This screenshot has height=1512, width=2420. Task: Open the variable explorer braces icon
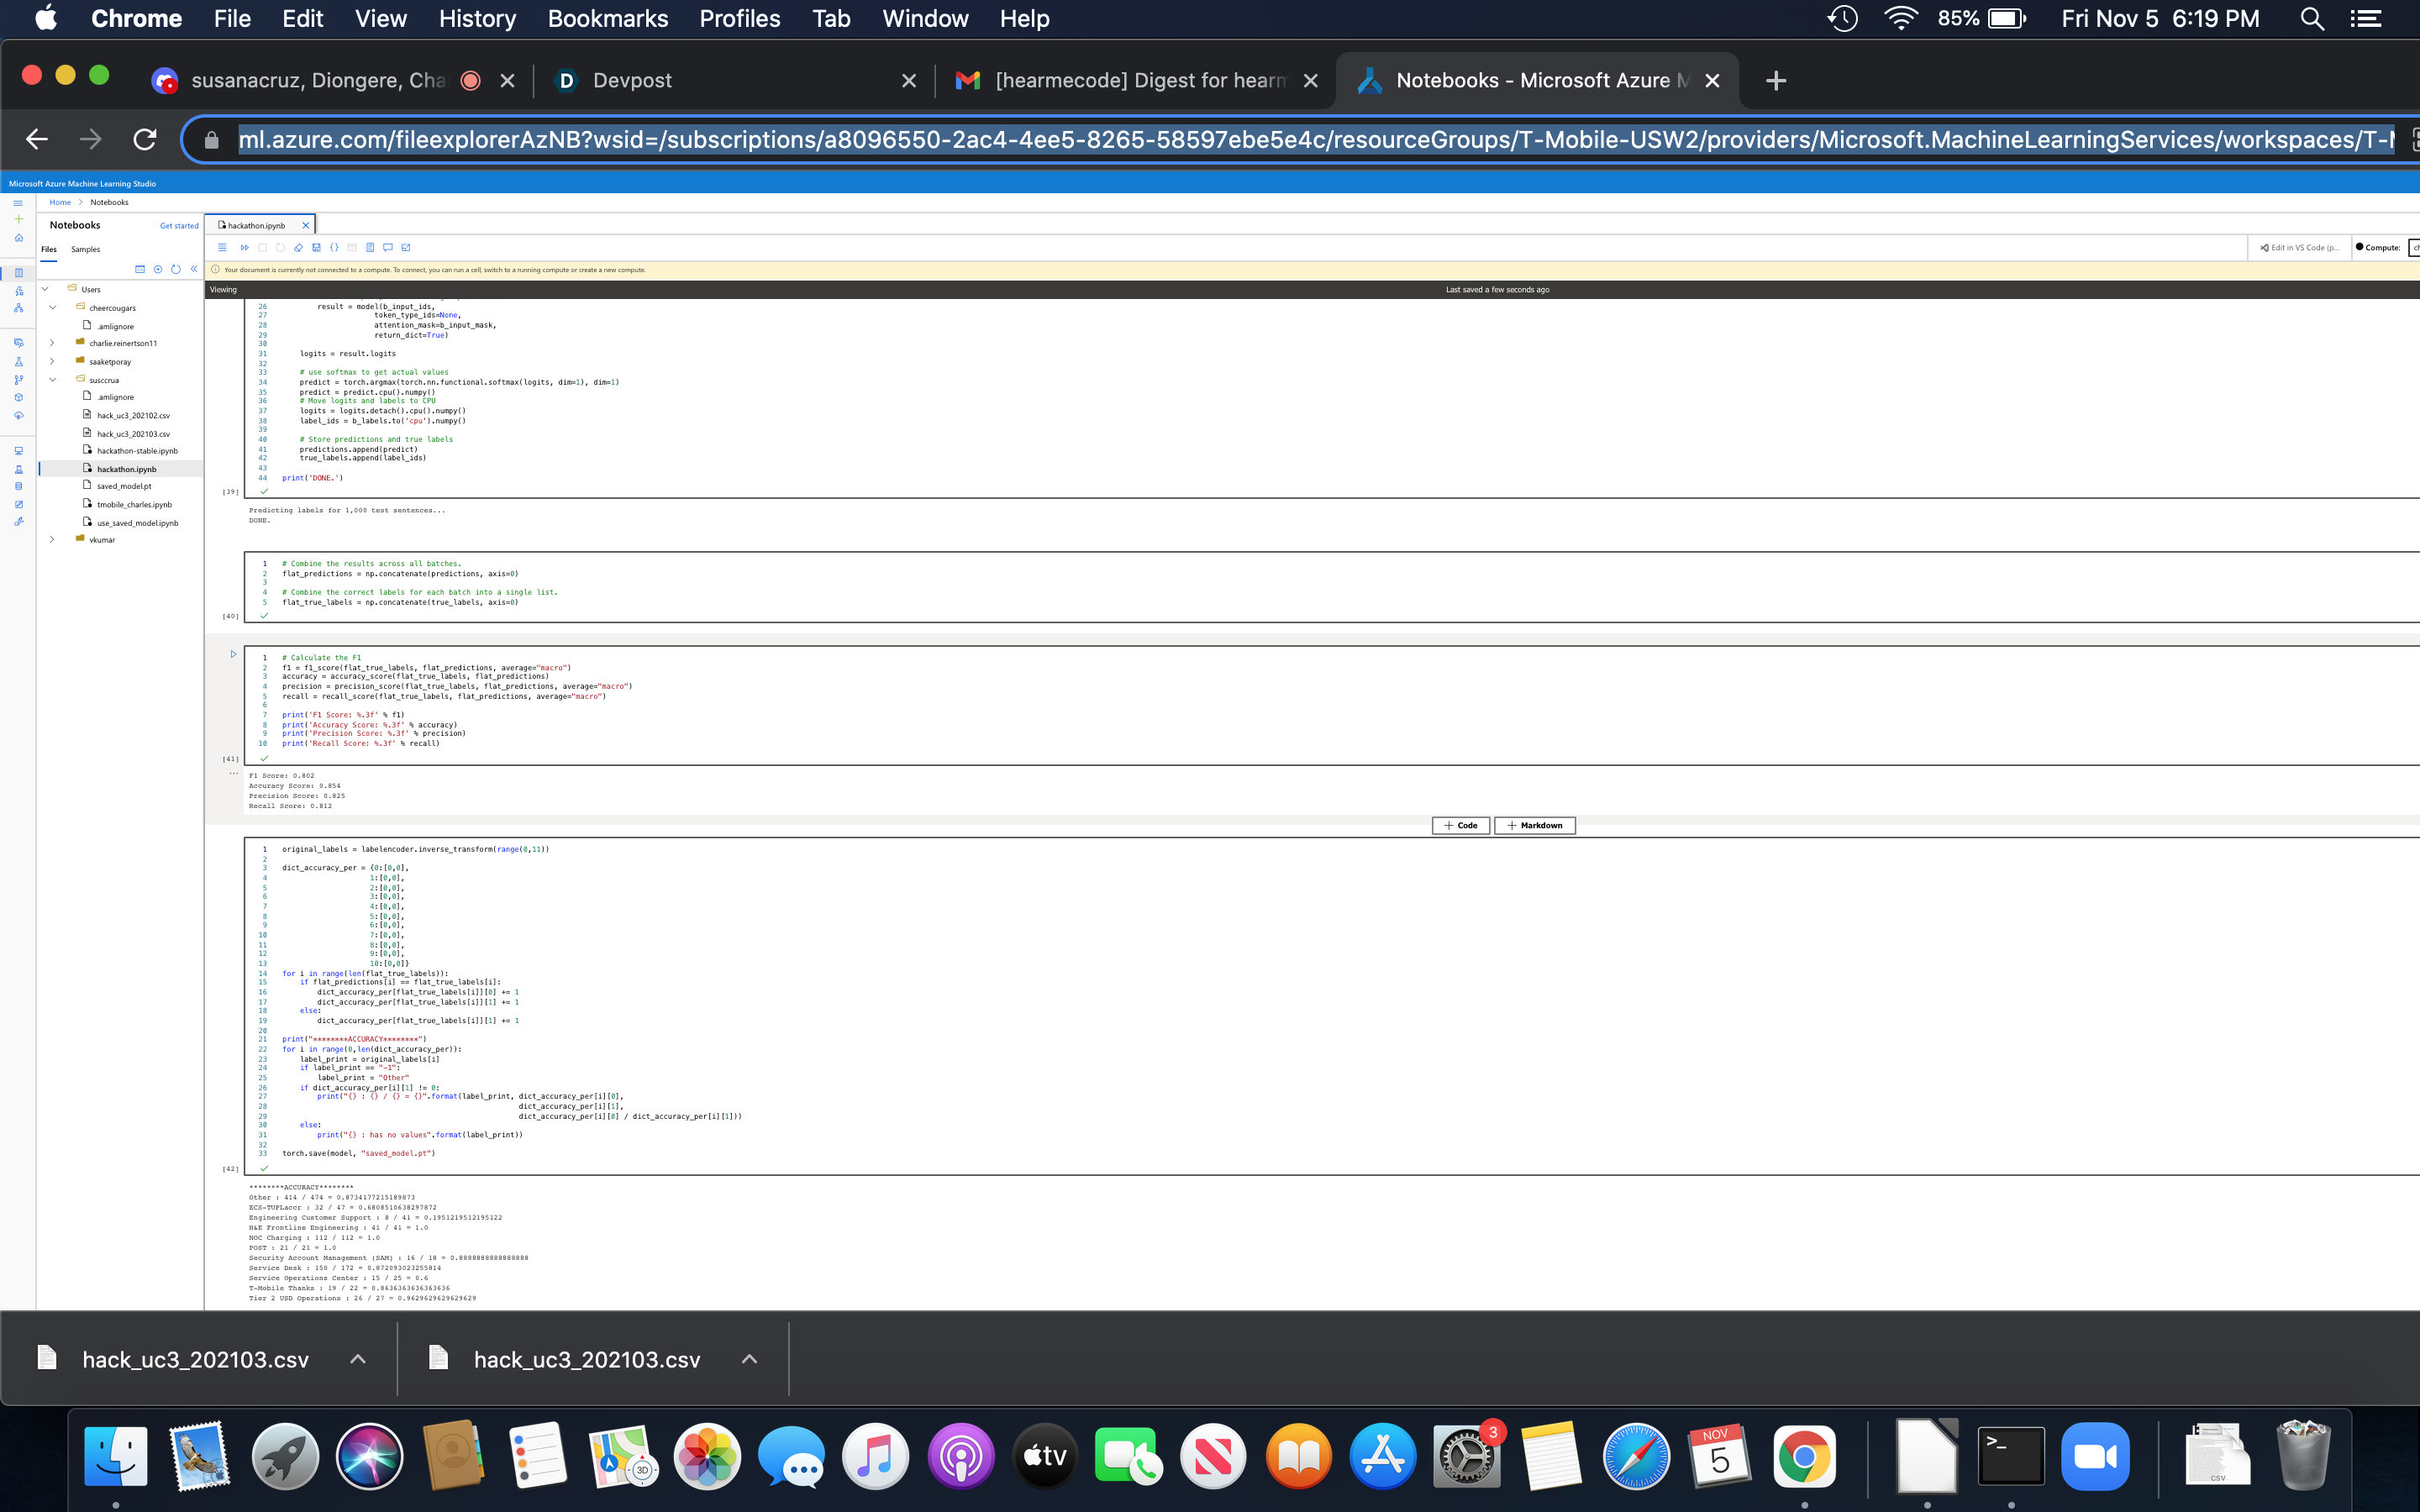(334, 247)
